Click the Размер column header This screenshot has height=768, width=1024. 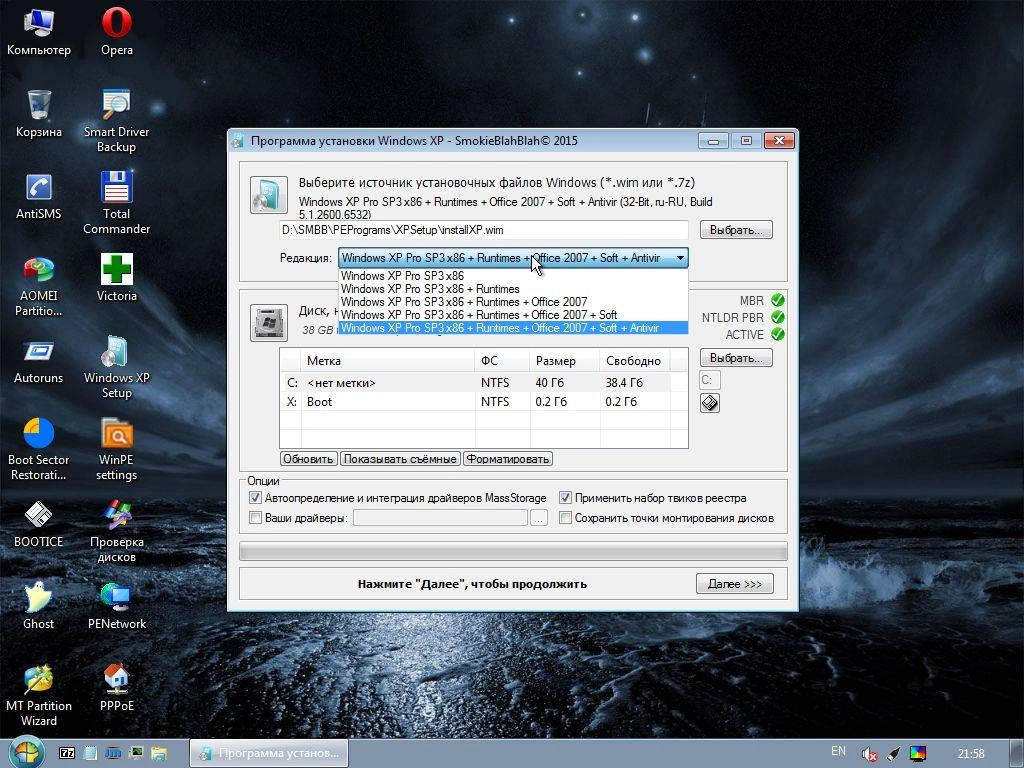(564, 360)
